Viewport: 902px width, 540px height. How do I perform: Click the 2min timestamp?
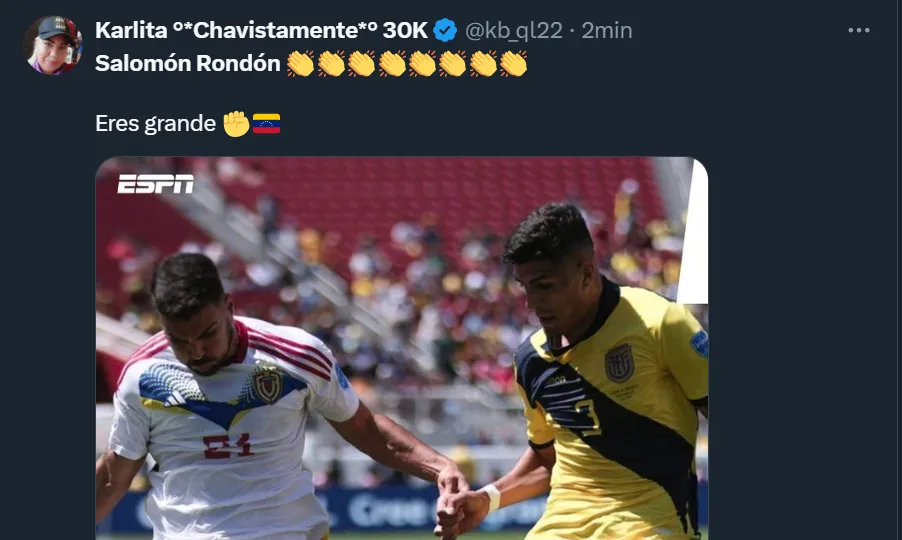click(606, 30)
